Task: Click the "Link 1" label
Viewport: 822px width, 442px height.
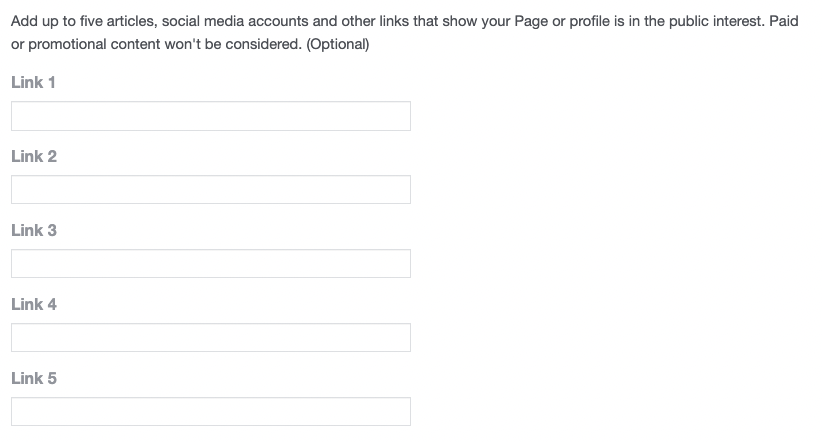Action: [33, 82]
